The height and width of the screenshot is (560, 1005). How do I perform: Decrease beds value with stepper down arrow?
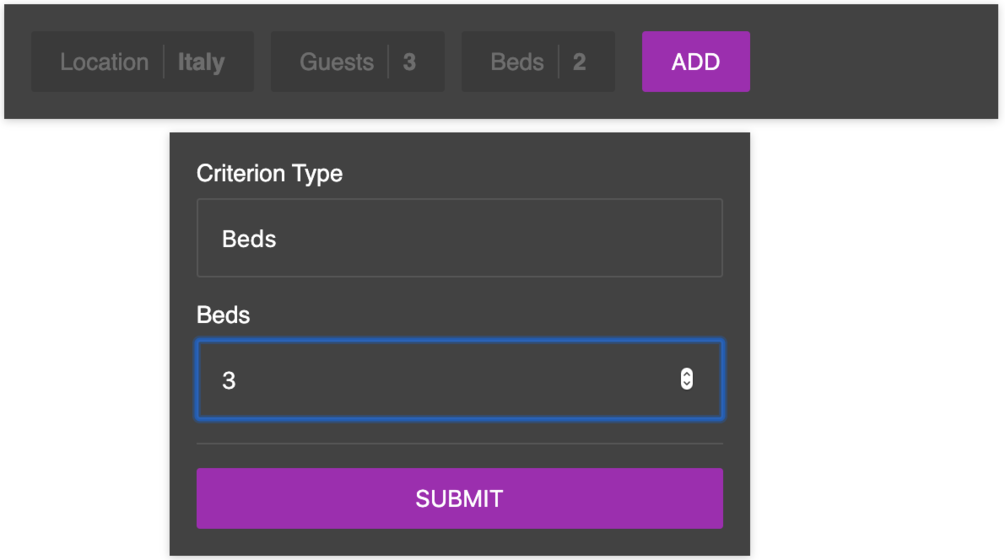click(686, 384)
